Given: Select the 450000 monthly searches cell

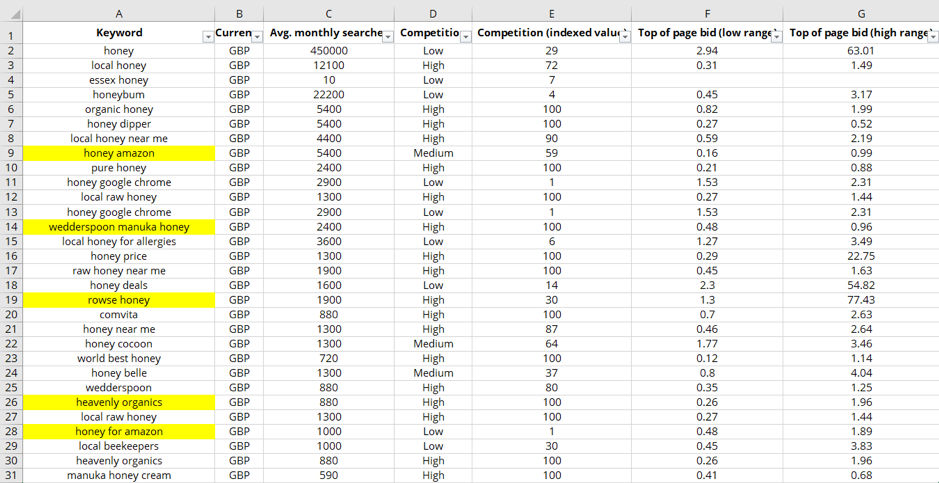Looking at the screenshot, I should click(329, 51).
